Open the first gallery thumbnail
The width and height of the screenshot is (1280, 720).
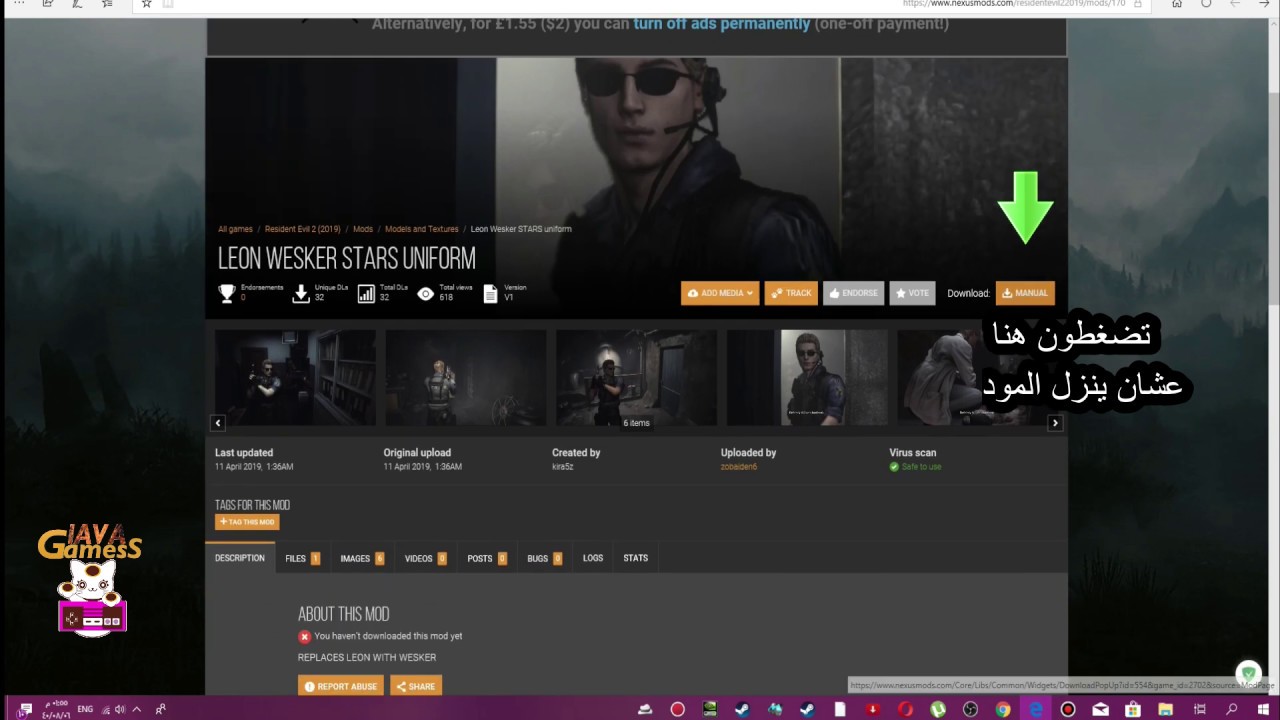click(x=295, y=378)
